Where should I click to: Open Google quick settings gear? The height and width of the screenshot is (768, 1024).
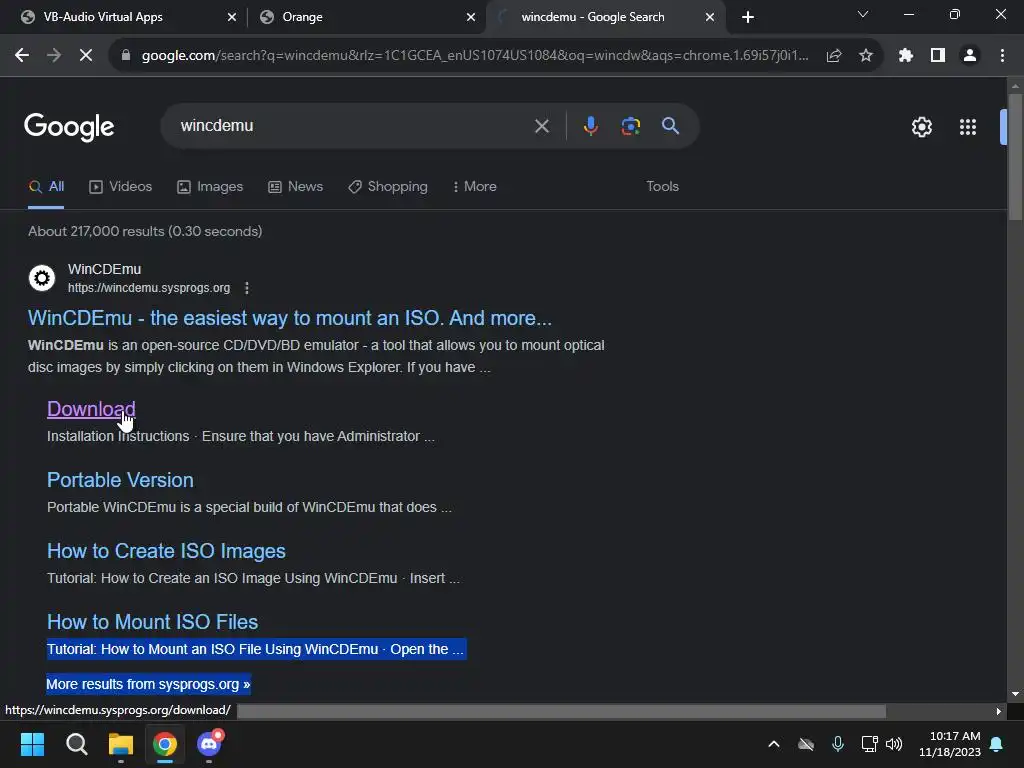tap(921, 127)
